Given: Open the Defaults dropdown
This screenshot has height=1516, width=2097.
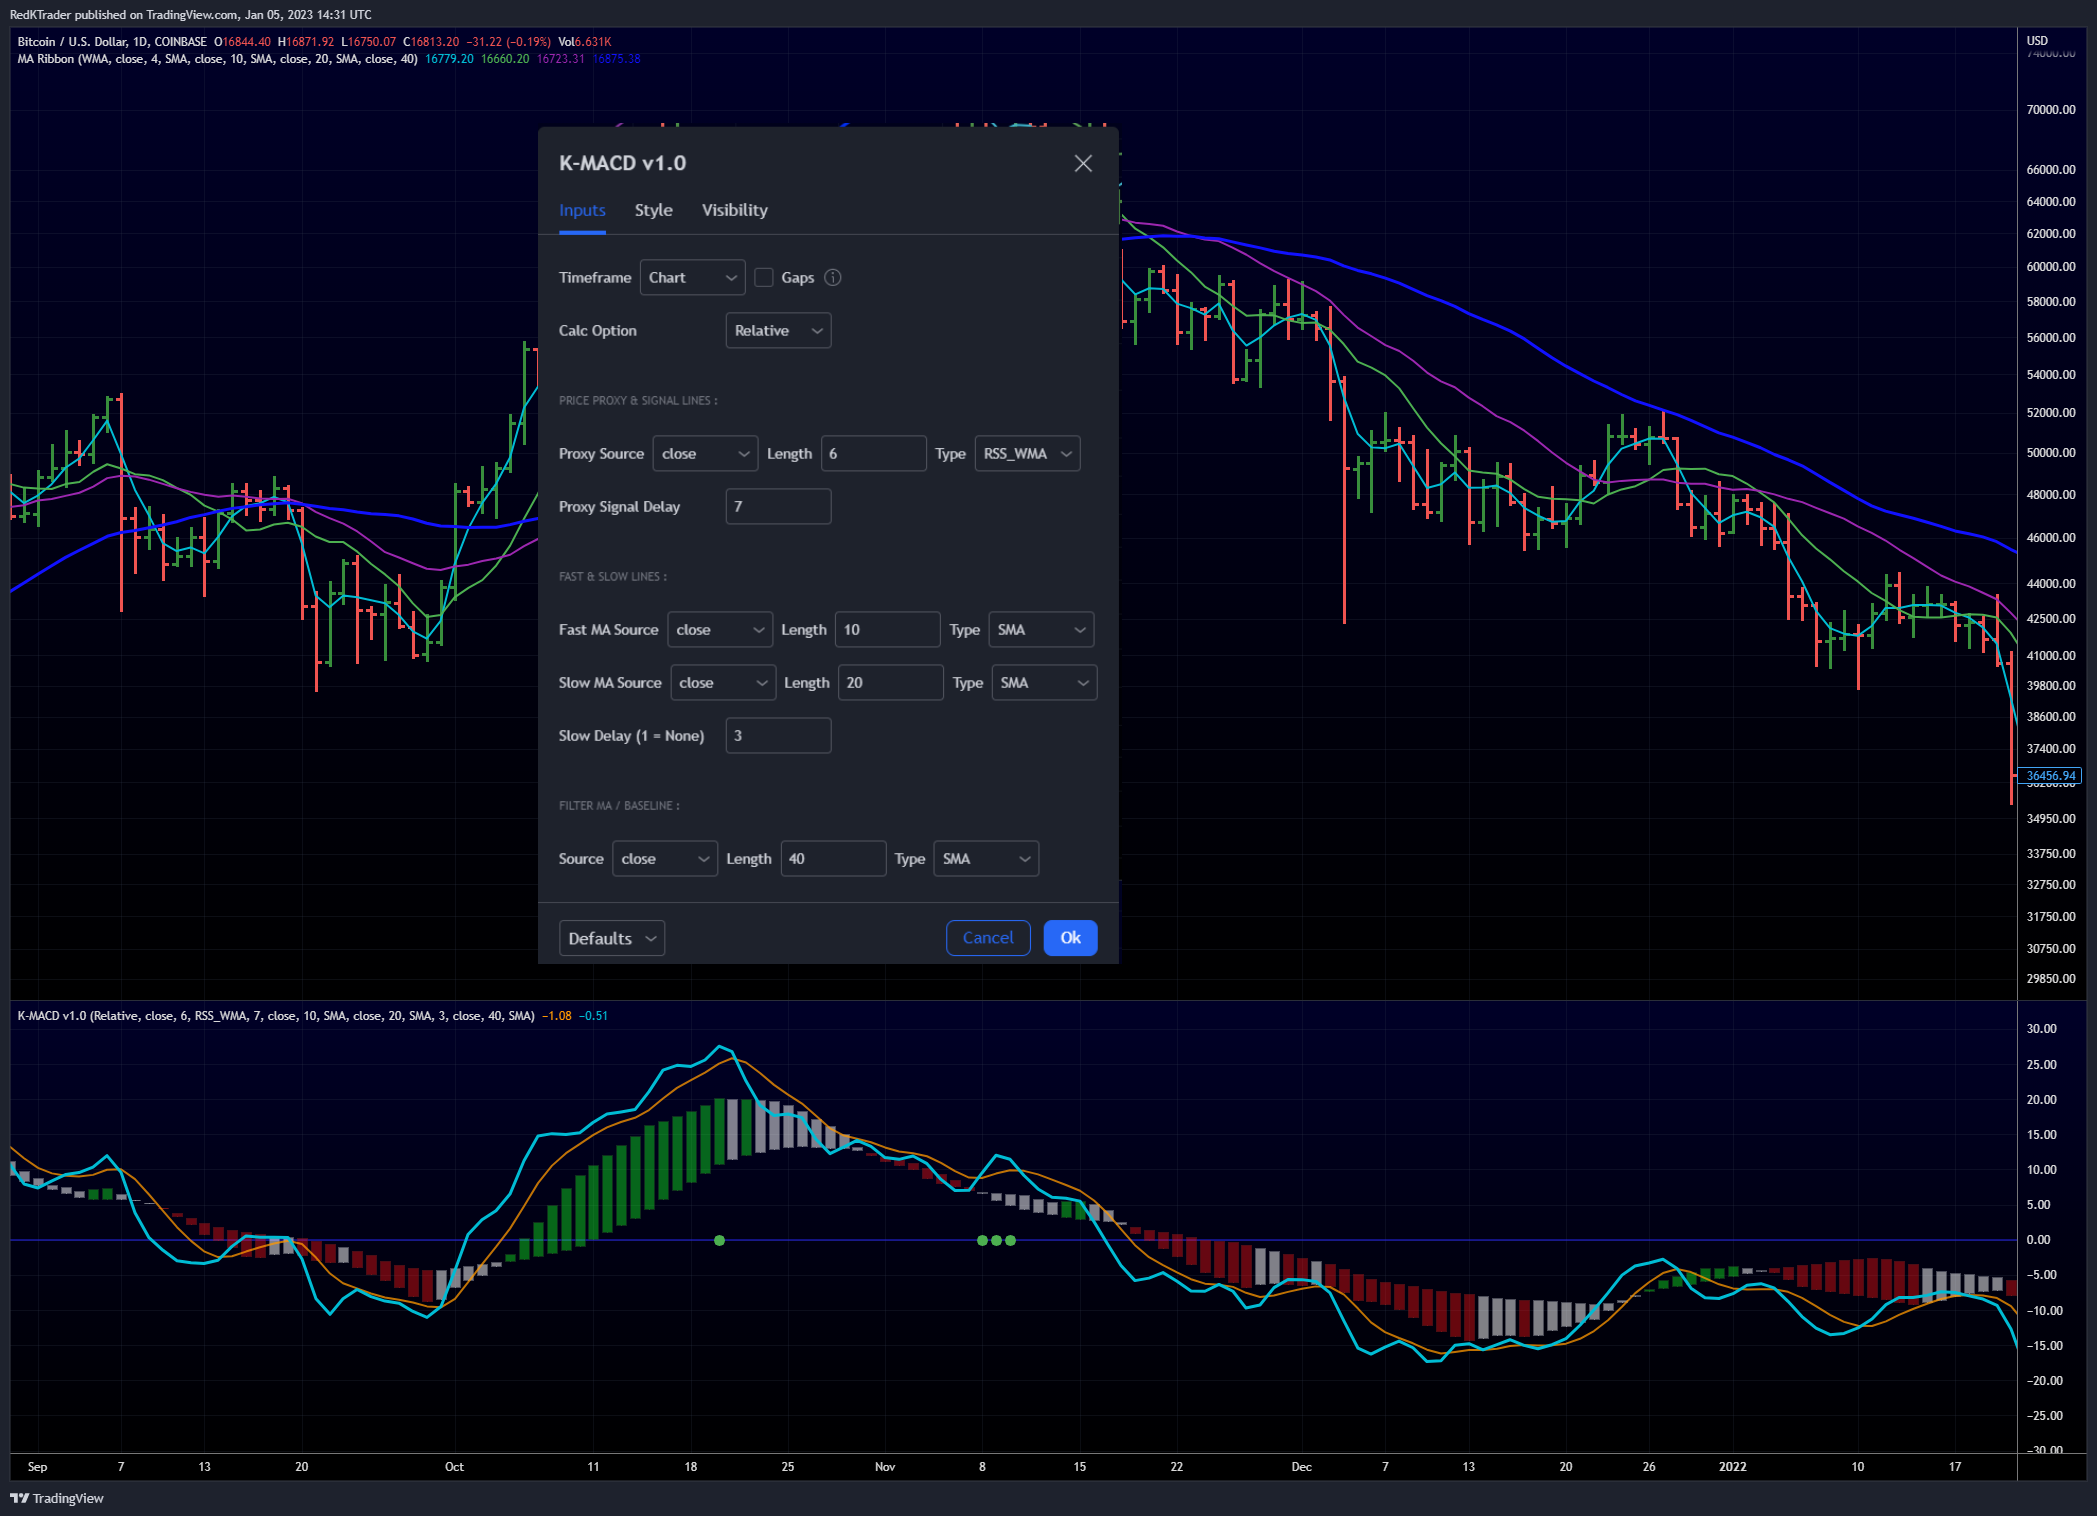Looking at the screenshot, I should [612, 938].
